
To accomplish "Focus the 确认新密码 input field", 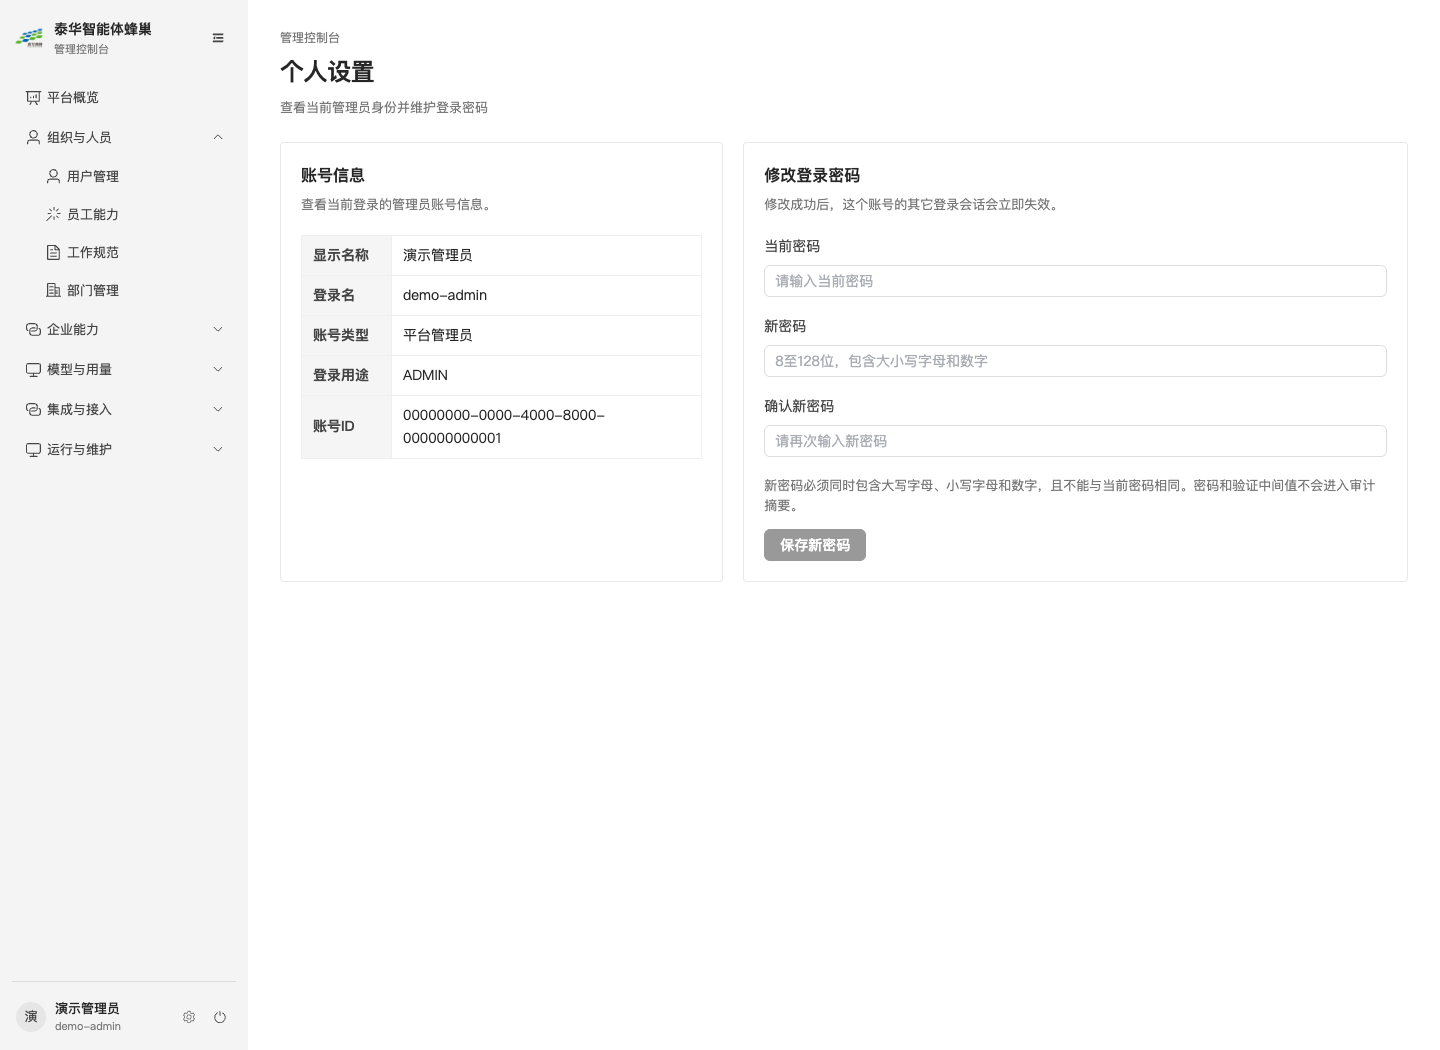I will (x=1075, y=441).
